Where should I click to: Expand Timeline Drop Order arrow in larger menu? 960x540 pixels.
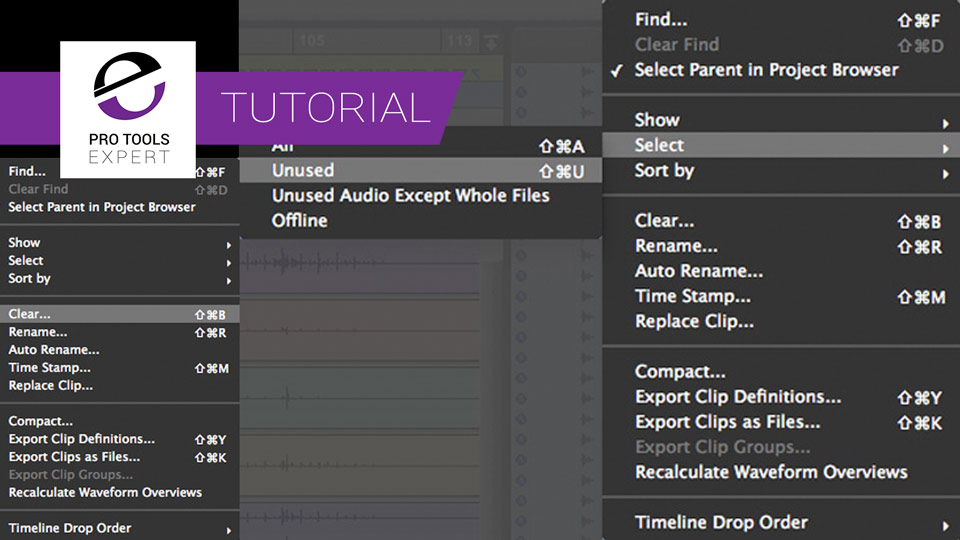946,525
